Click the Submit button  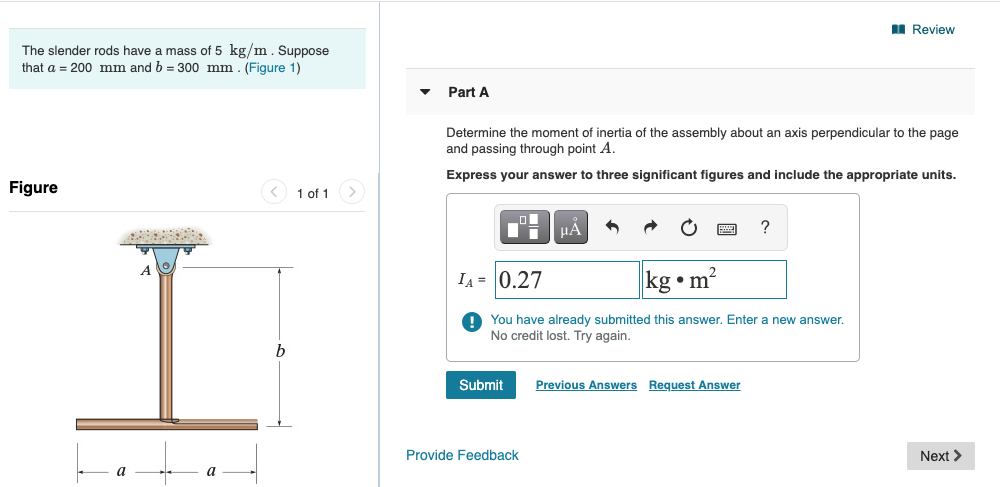click(x=481, y=385)
